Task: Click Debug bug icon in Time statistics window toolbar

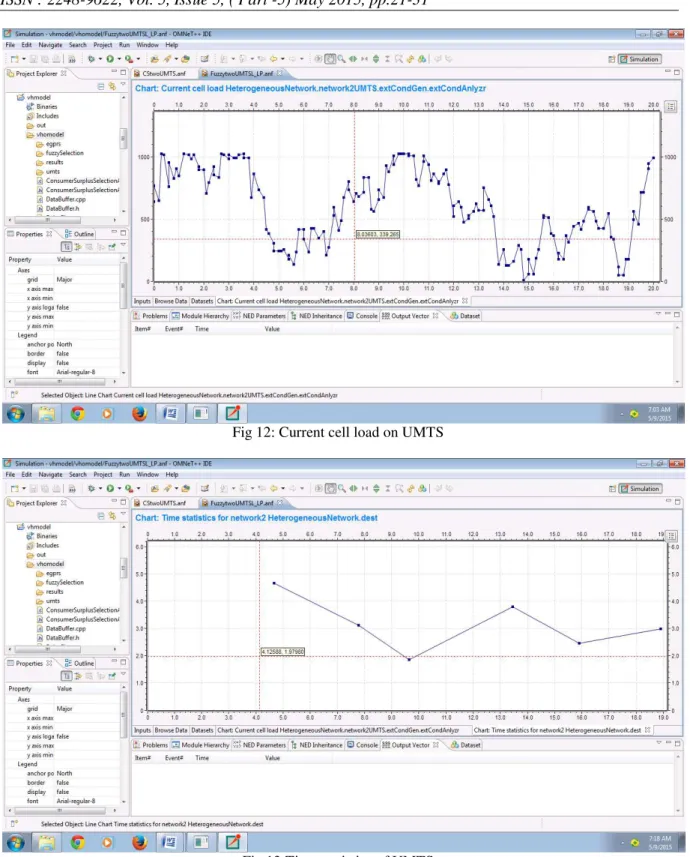Action: pyautogui.click(x=91, y=489)
